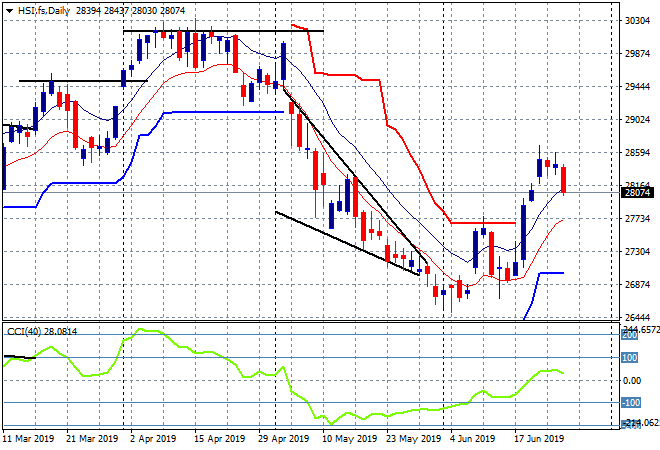The width and height of the screenshot is (660, 450).
Task: Select the 11 Mar 2019 date label
Action: [x=28, y=439]
